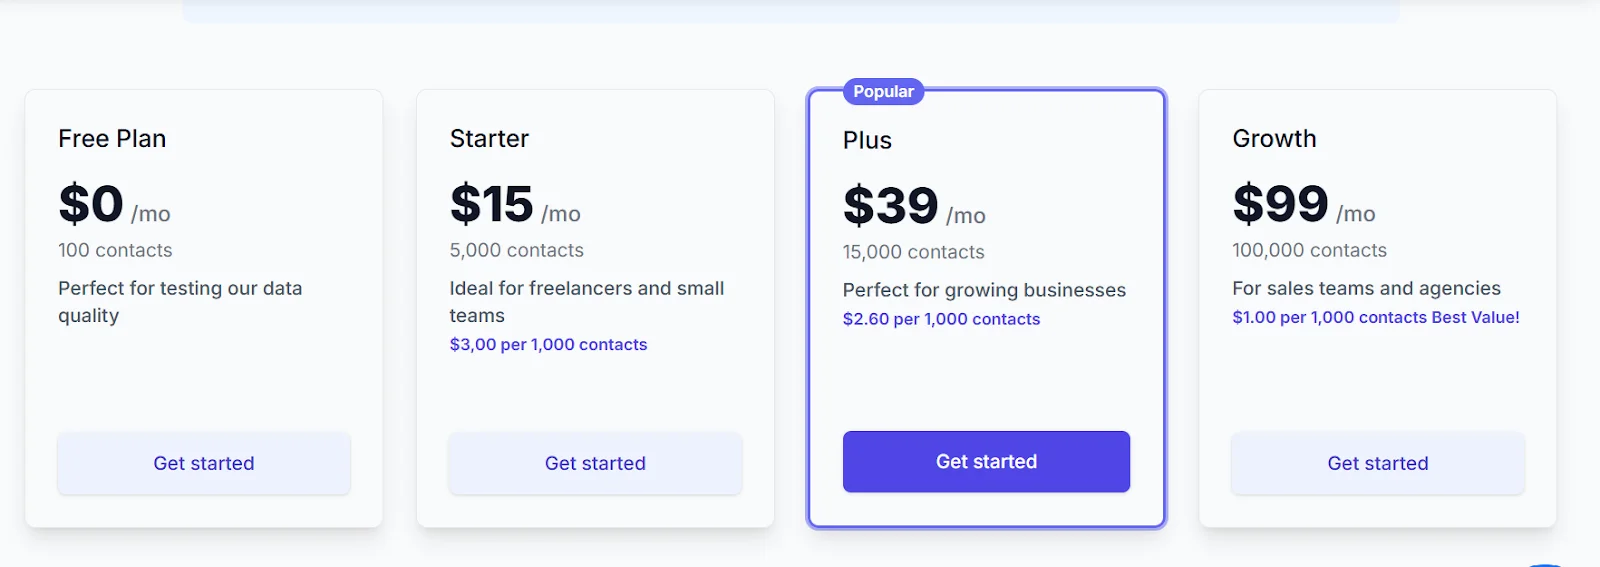Click the Popular badge on the Plus card
This screenshot has height=567, width=1600.
(883, 92)
